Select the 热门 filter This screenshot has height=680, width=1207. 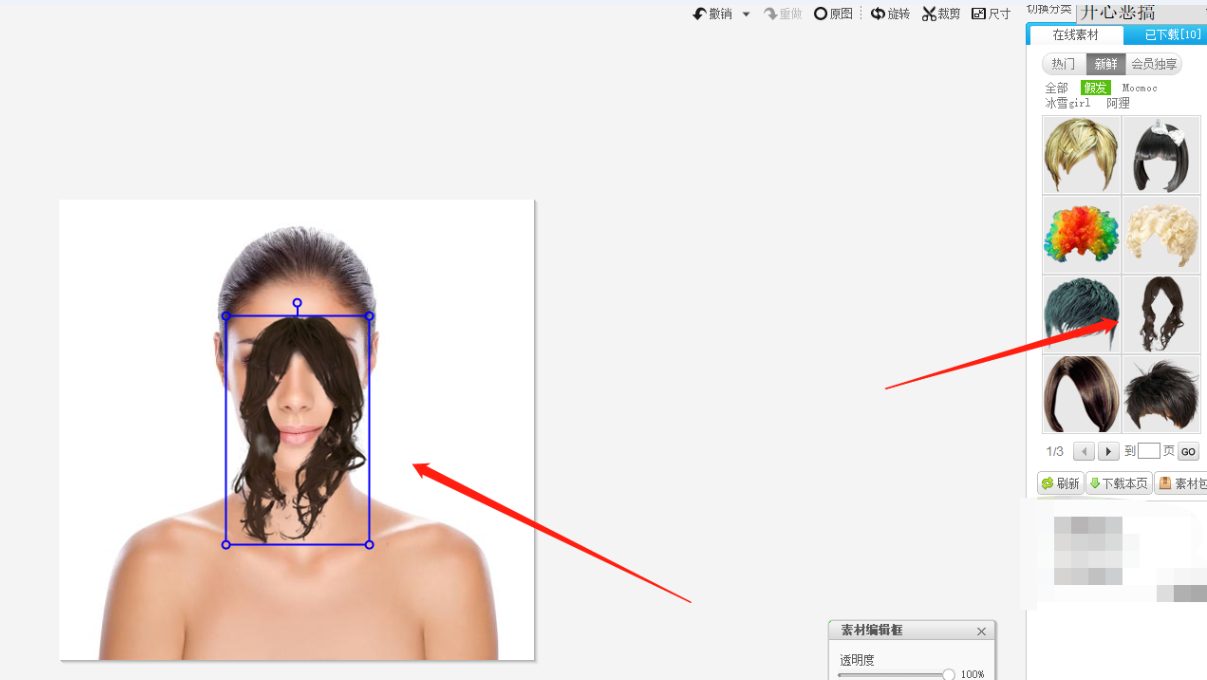point(1063,64)
